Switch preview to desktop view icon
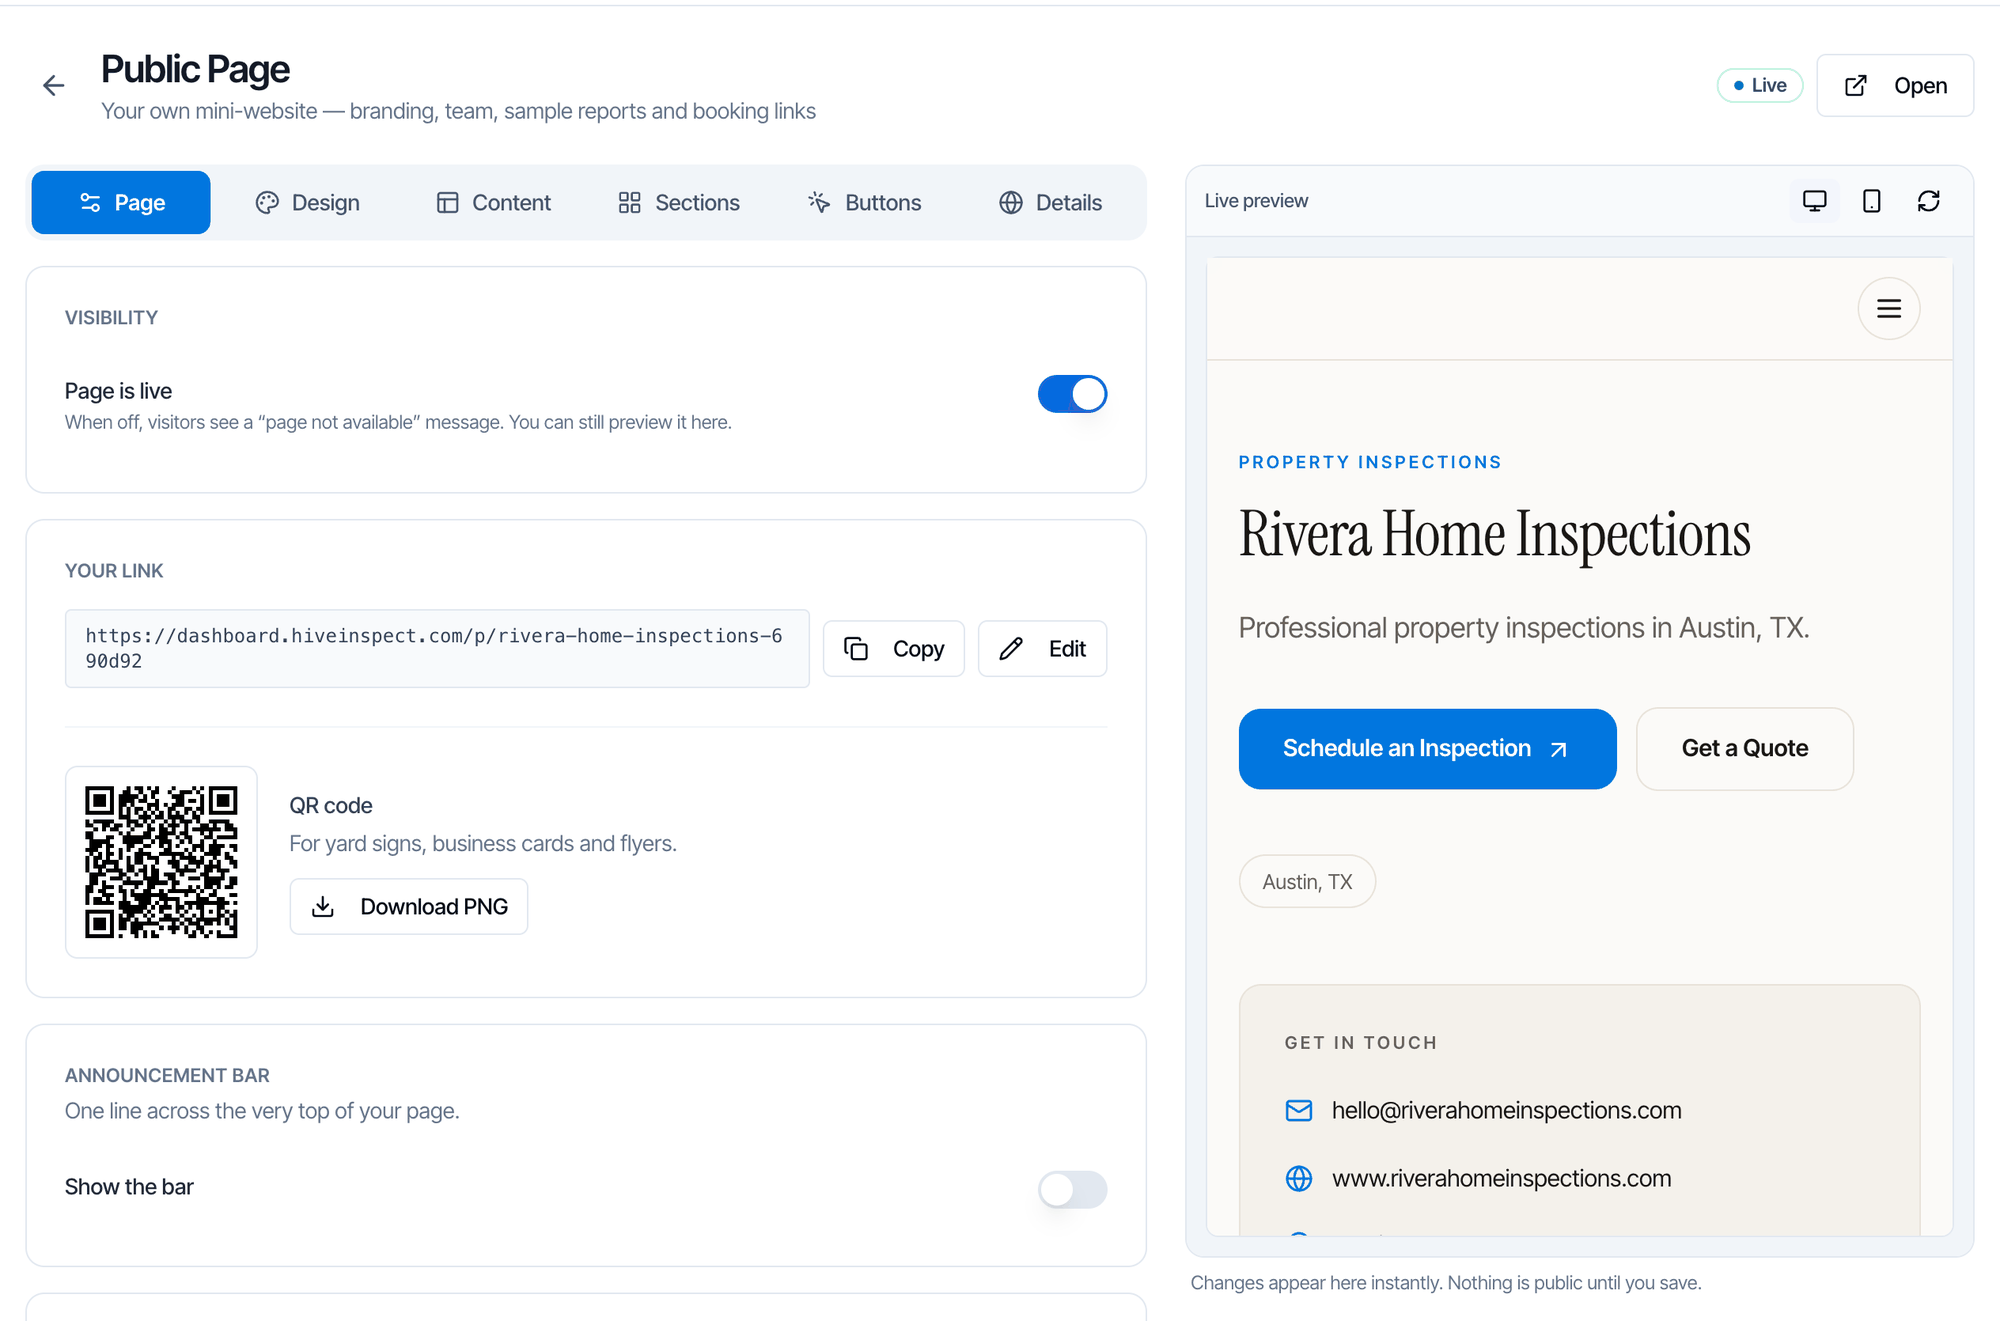Image resolution: width=2000 pixels, height=1321 pixels. point(1814,201)
